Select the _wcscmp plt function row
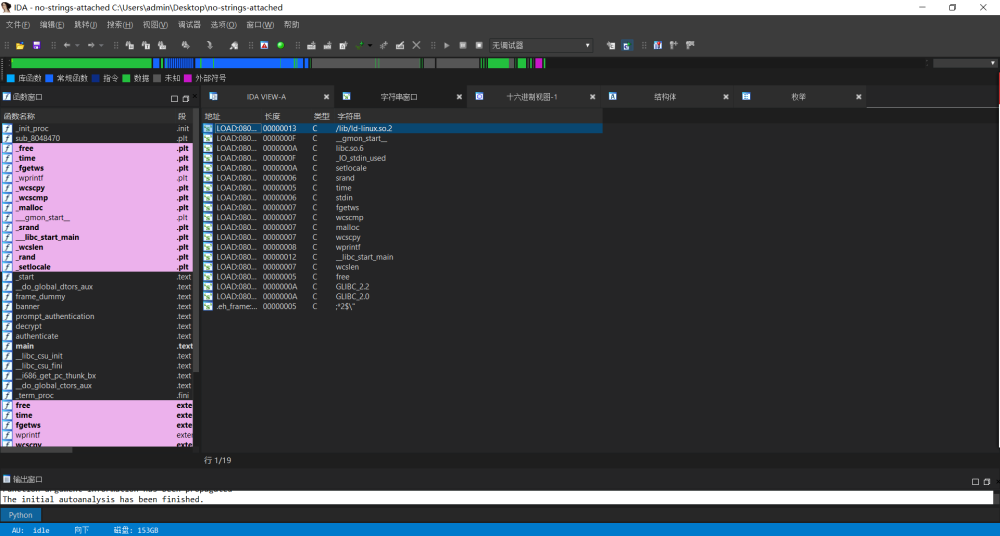The height and width of the screenshot is (536, 1000). 97,198
